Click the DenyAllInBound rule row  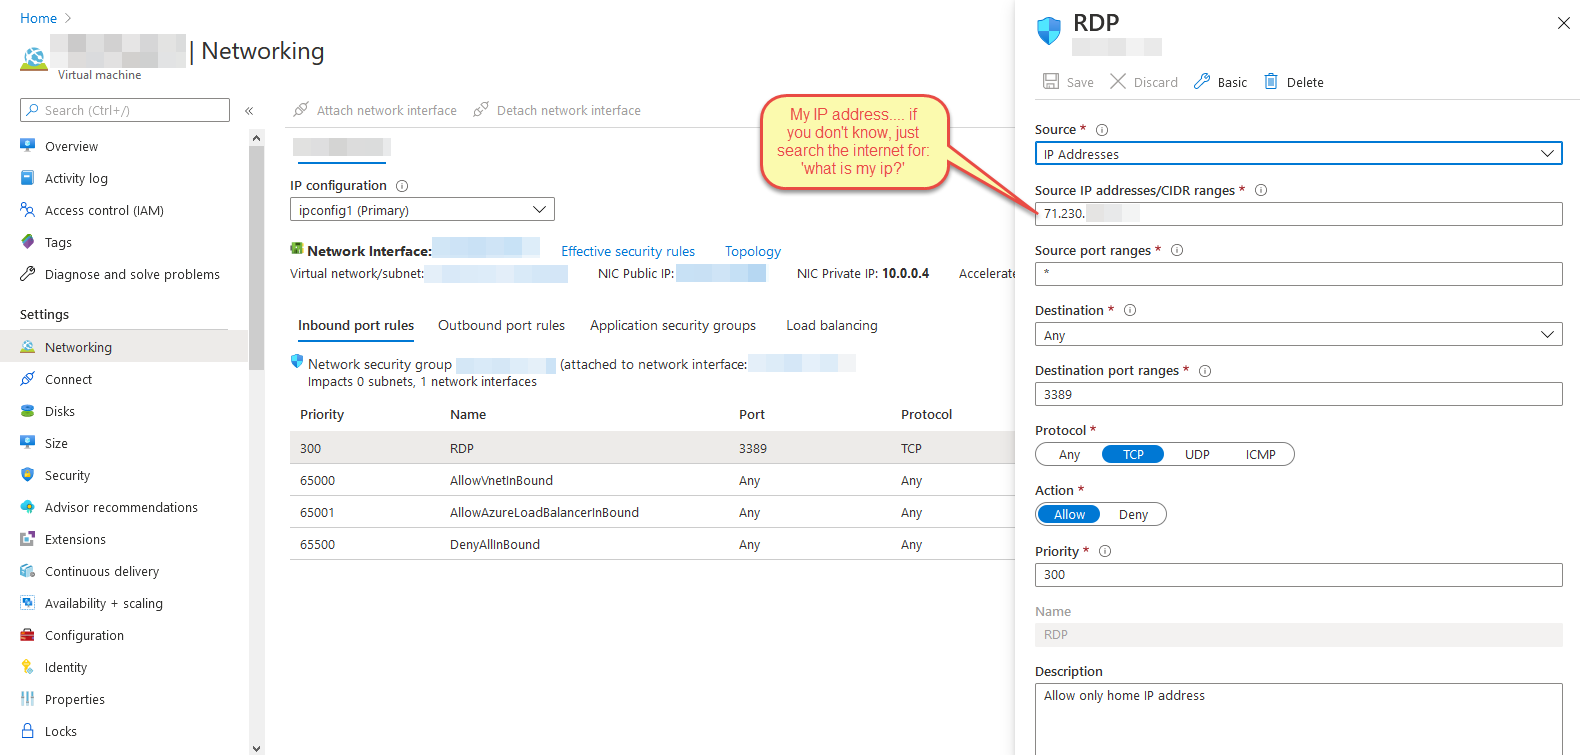pyautogui.click(x=652, y=544)
